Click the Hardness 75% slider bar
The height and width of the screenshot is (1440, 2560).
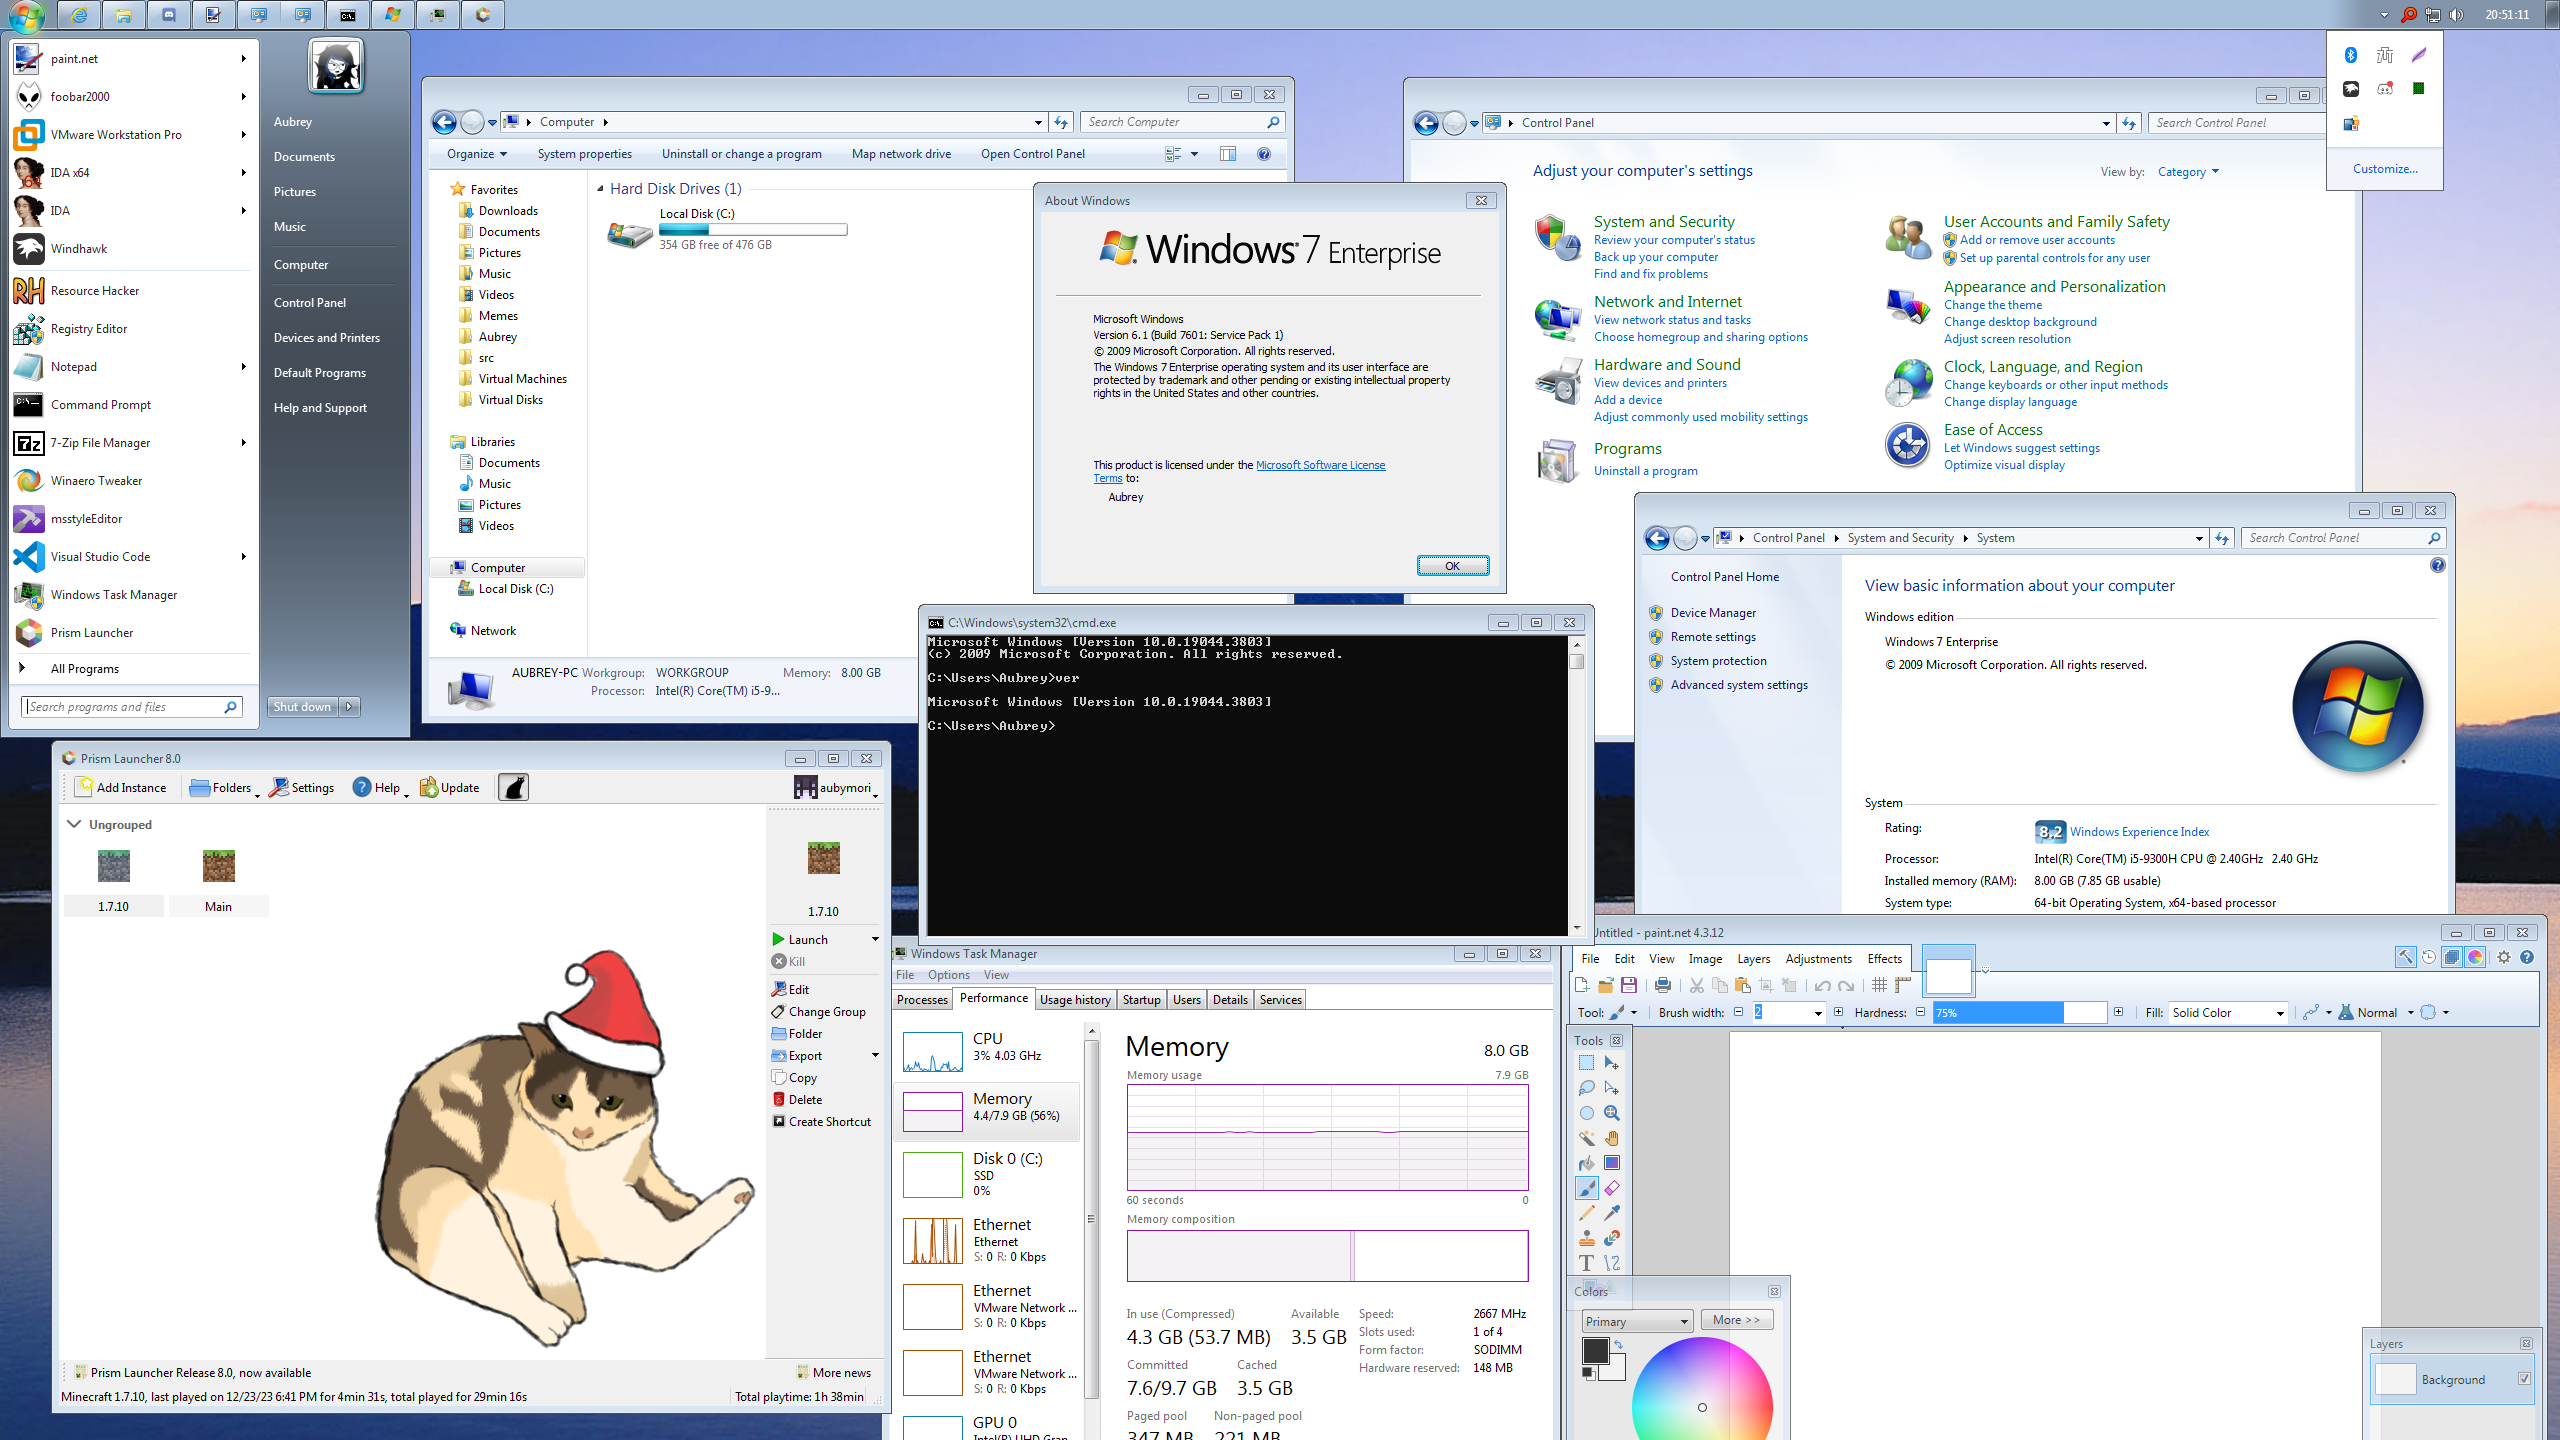point(2020,1013)
